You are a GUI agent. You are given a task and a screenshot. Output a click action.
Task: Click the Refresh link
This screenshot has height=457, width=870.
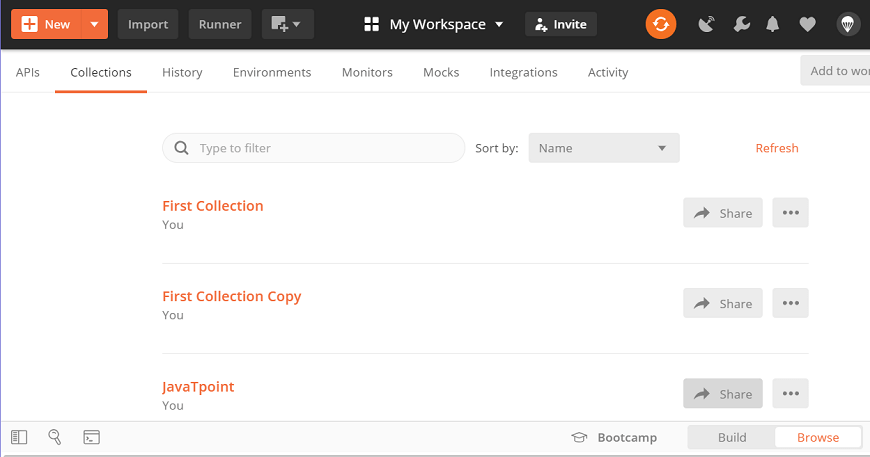tap(777, 148)
